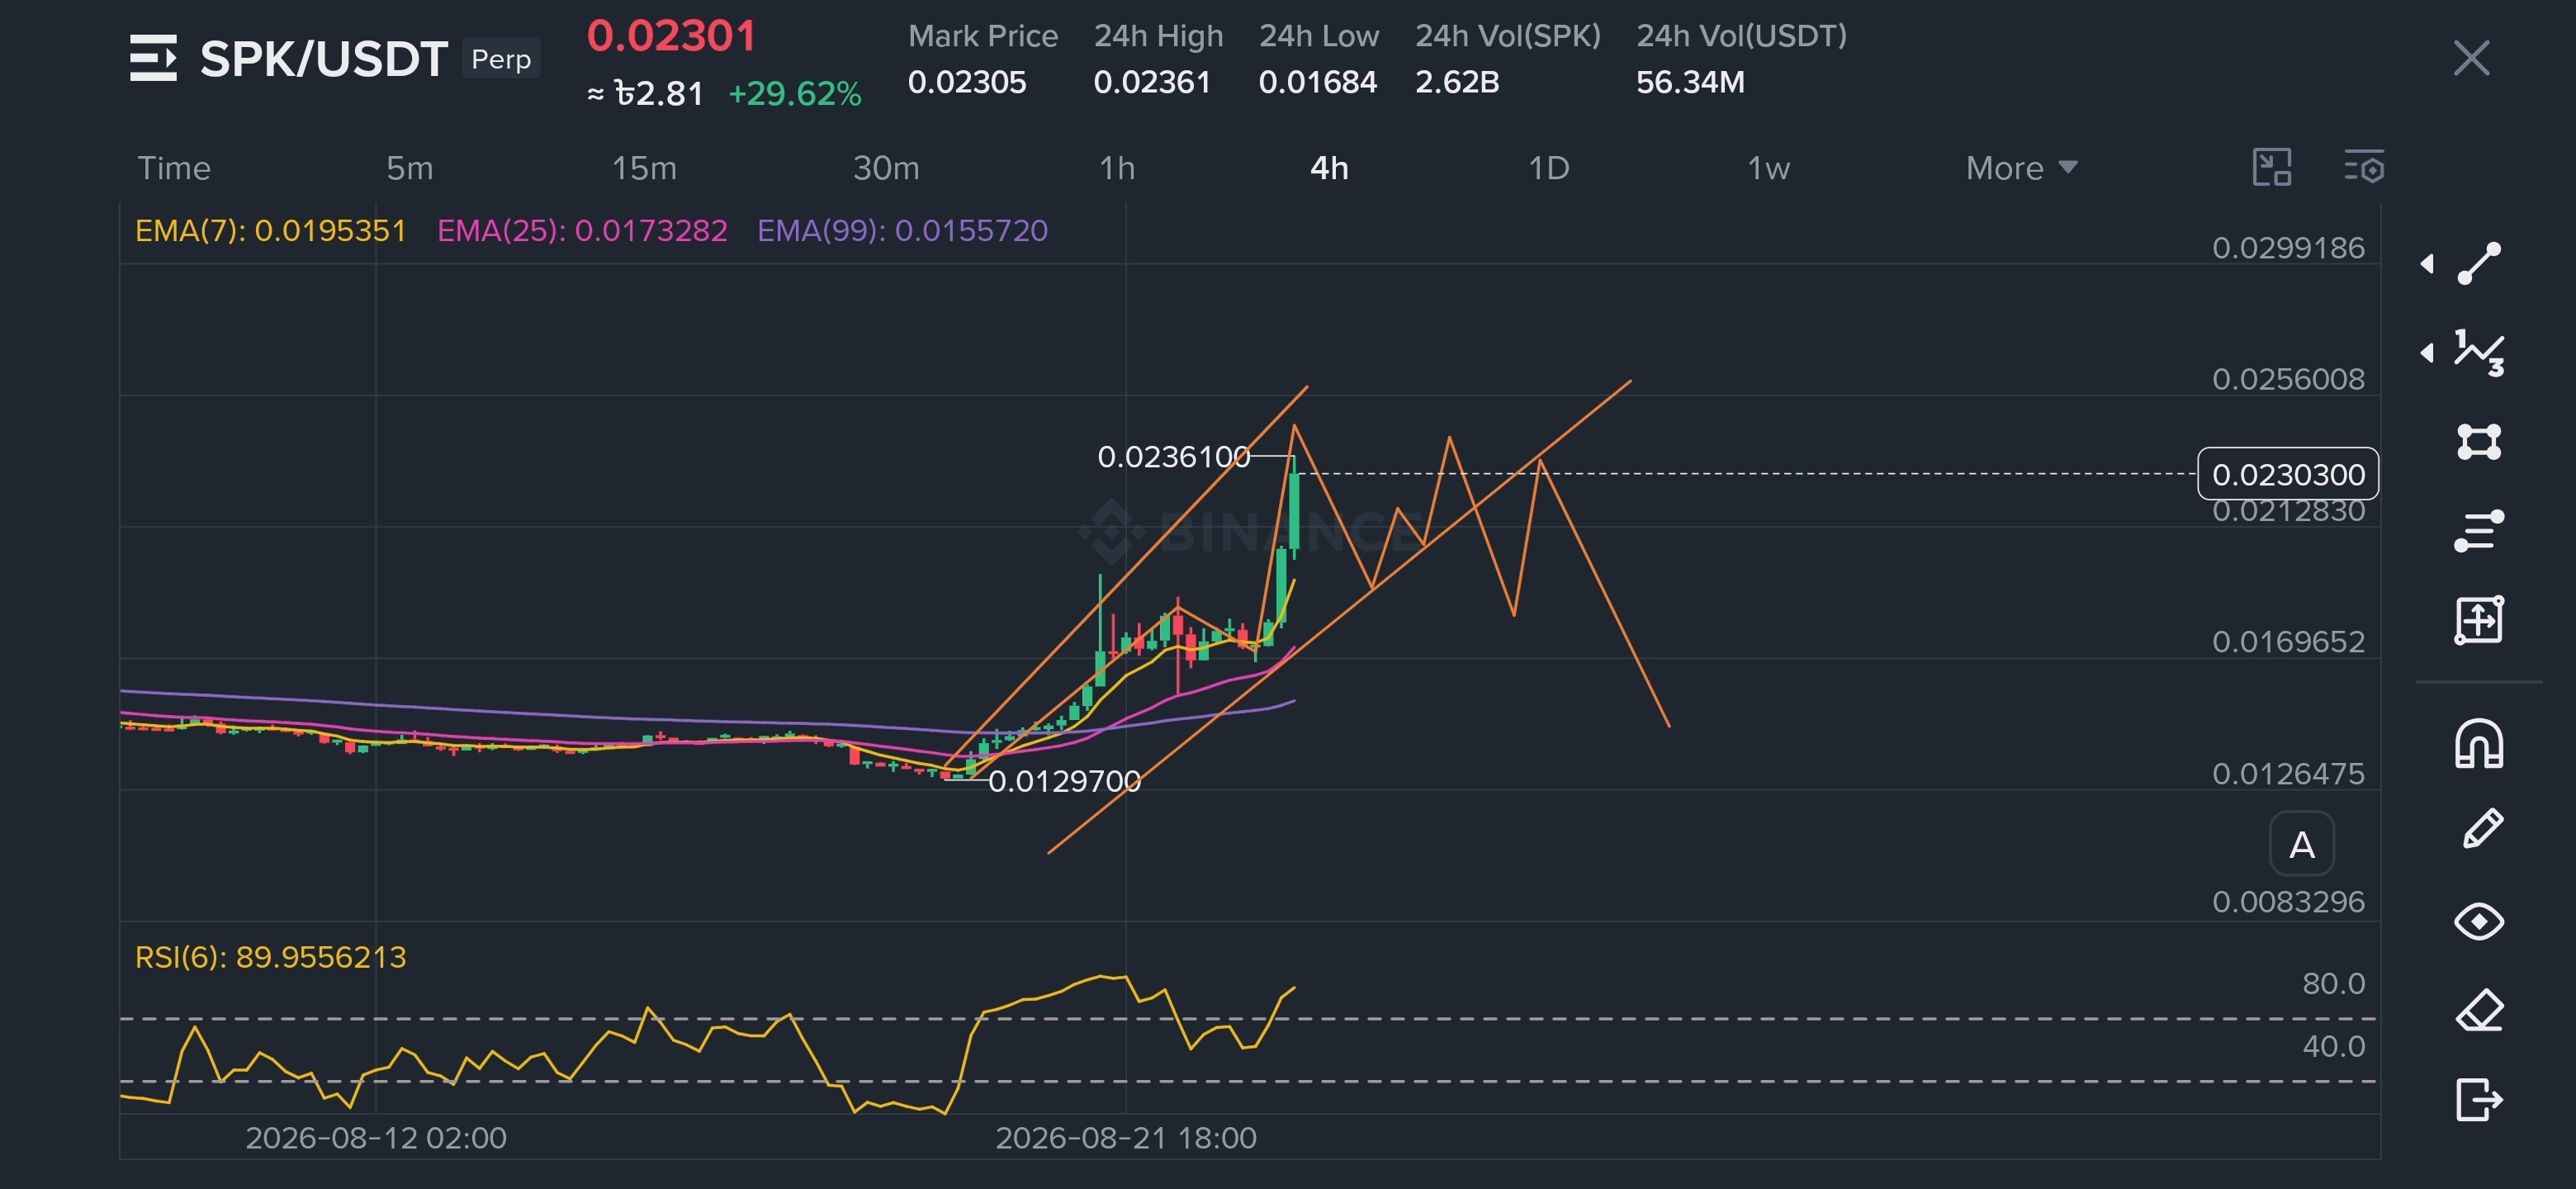Viewport: 2576px width, 1189px height.
Task: Select the Fibonacci levels tool
Action: [2479, 530]
